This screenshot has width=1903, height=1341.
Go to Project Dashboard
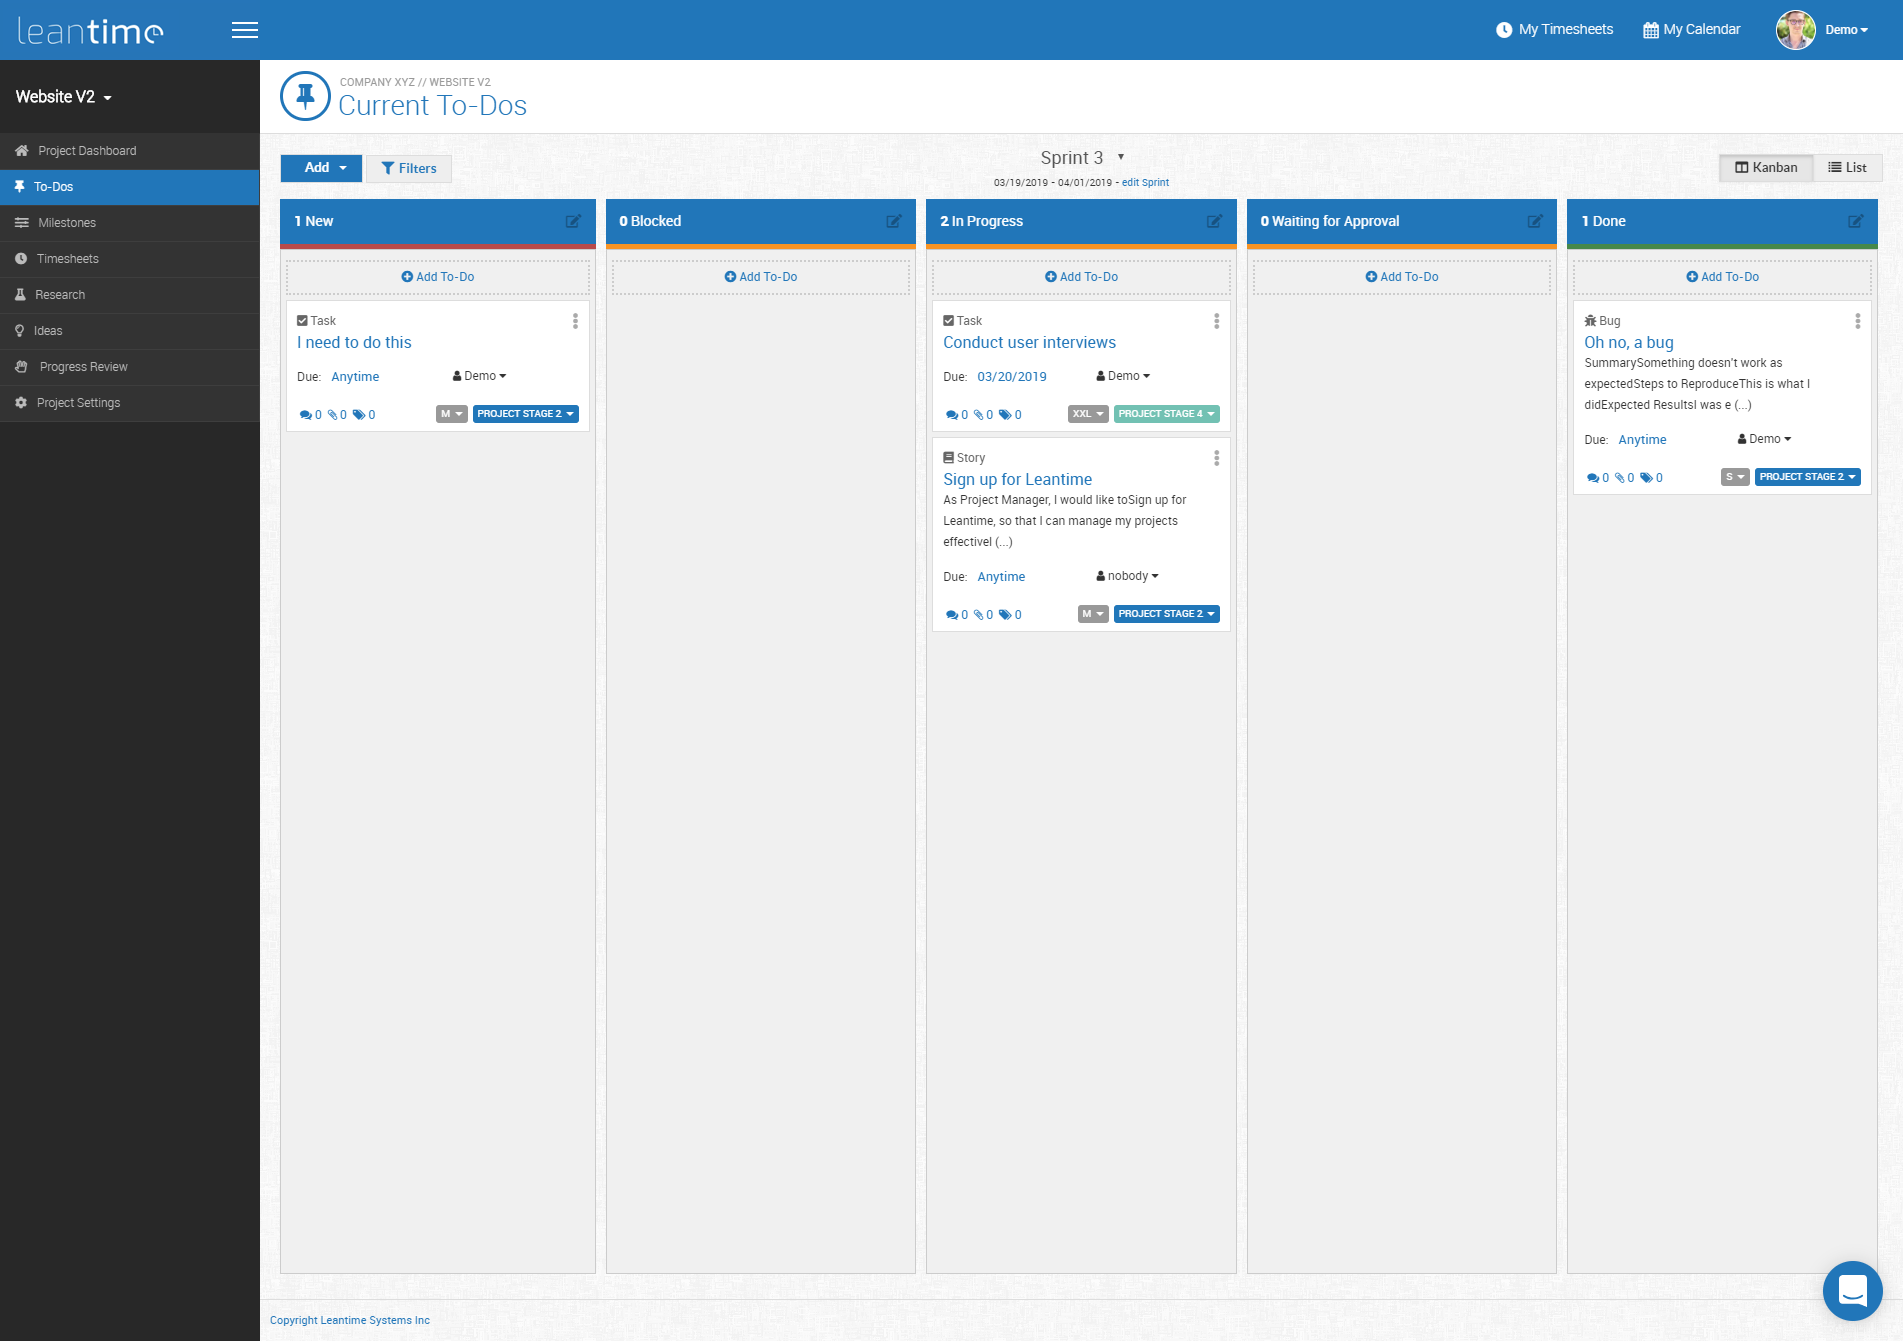(x=130, y=151)
